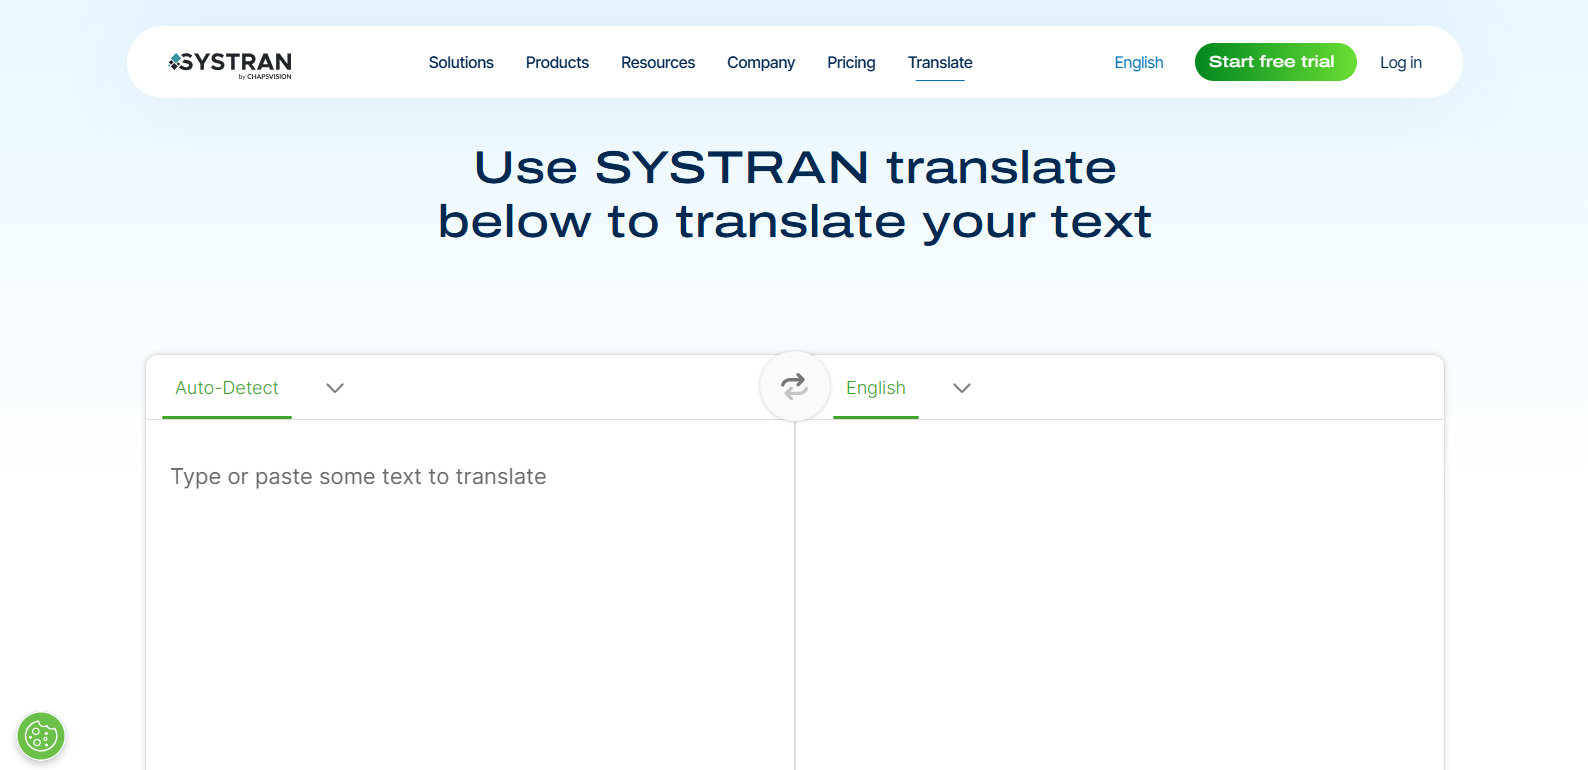Click the translation output area
This screenshot has width=1588, height=770.
pos(1120,595)
